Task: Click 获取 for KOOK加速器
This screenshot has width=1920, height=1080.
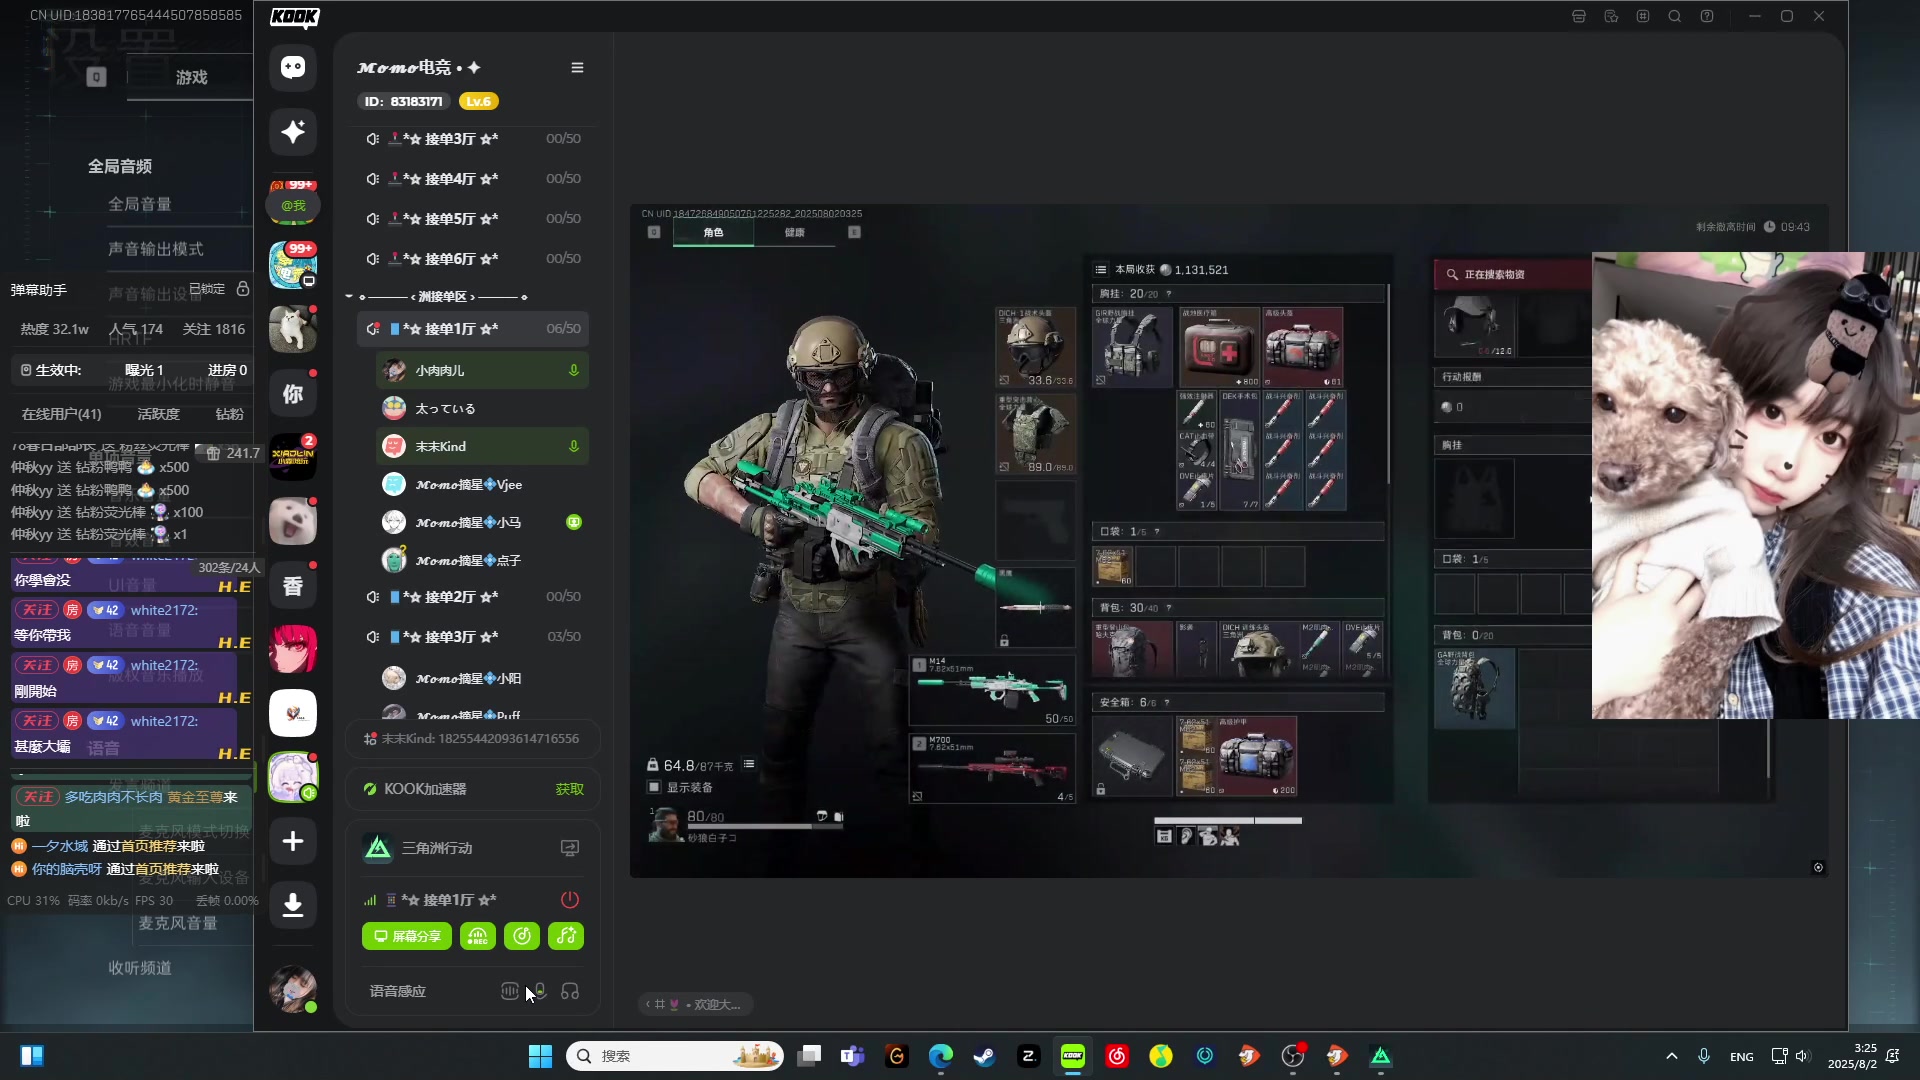Action: click(570, 789)
